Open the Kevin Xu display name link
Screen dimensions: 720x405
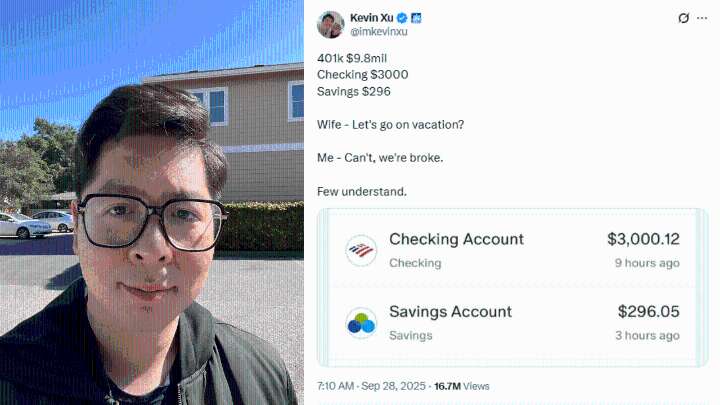[371, 18]
